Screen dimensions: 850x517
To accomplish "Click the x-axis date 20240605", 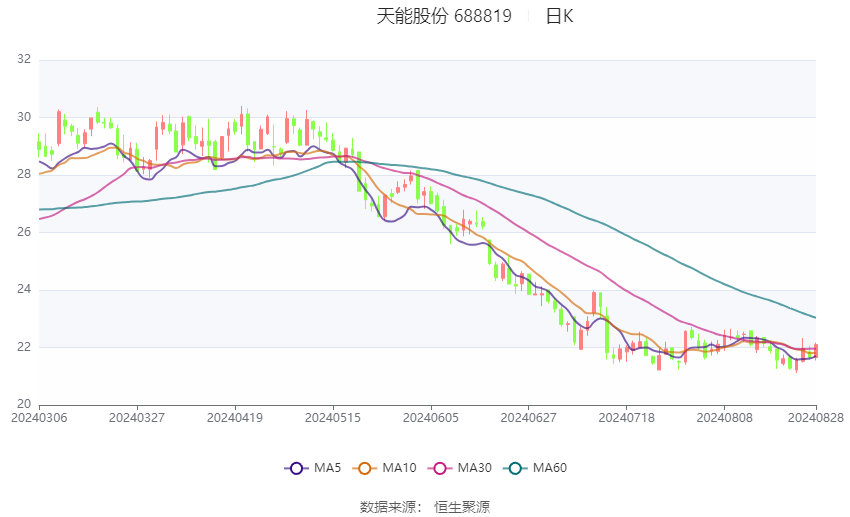I will (431, 418).
